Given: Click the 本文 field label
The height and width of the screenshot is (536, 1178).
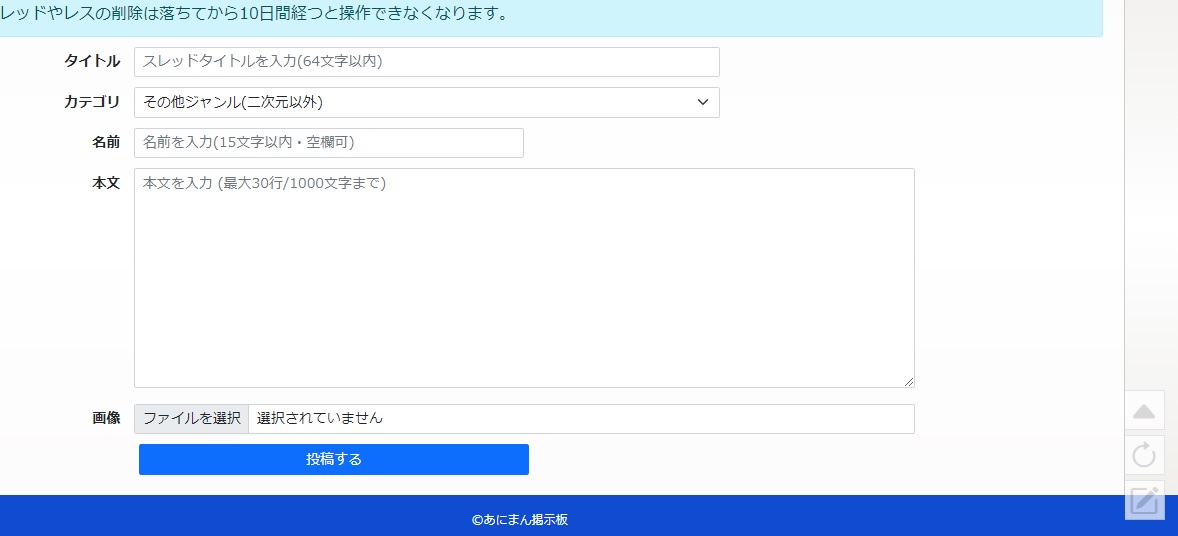Looking at the screenshot, I should coord(106,183).
